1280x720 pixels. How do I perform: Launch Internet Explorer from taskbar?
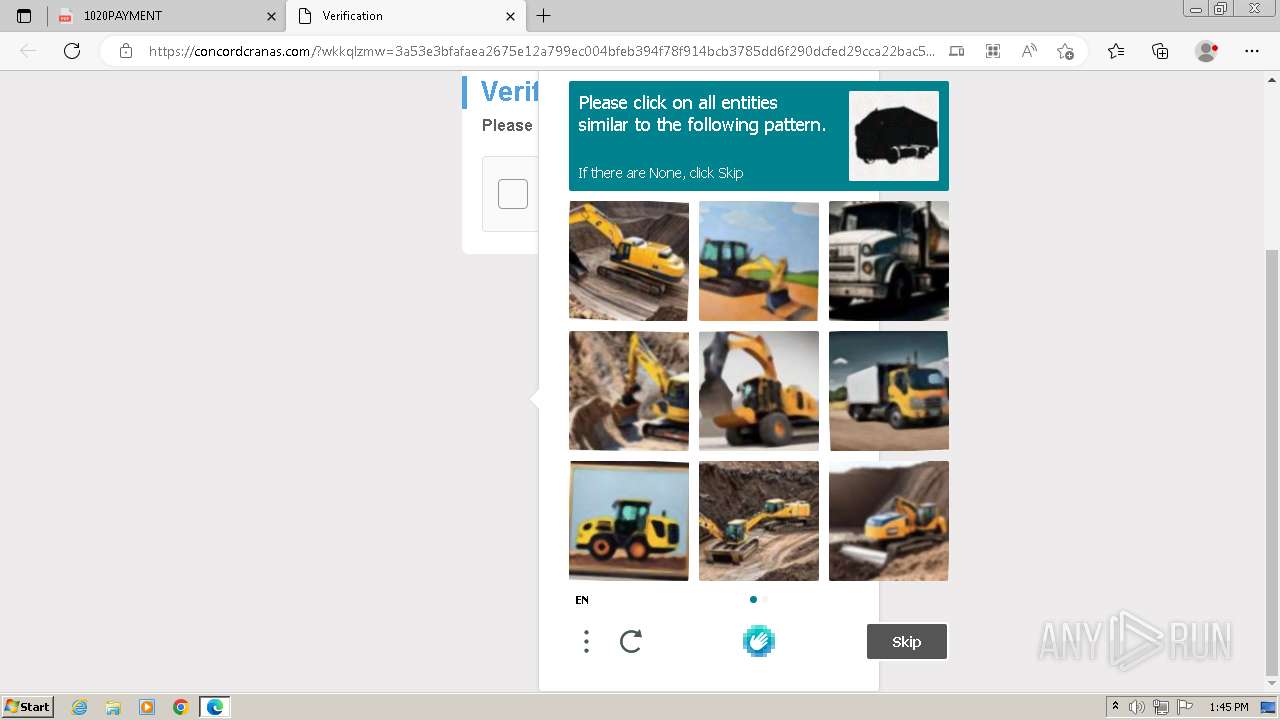pos(80,707)
